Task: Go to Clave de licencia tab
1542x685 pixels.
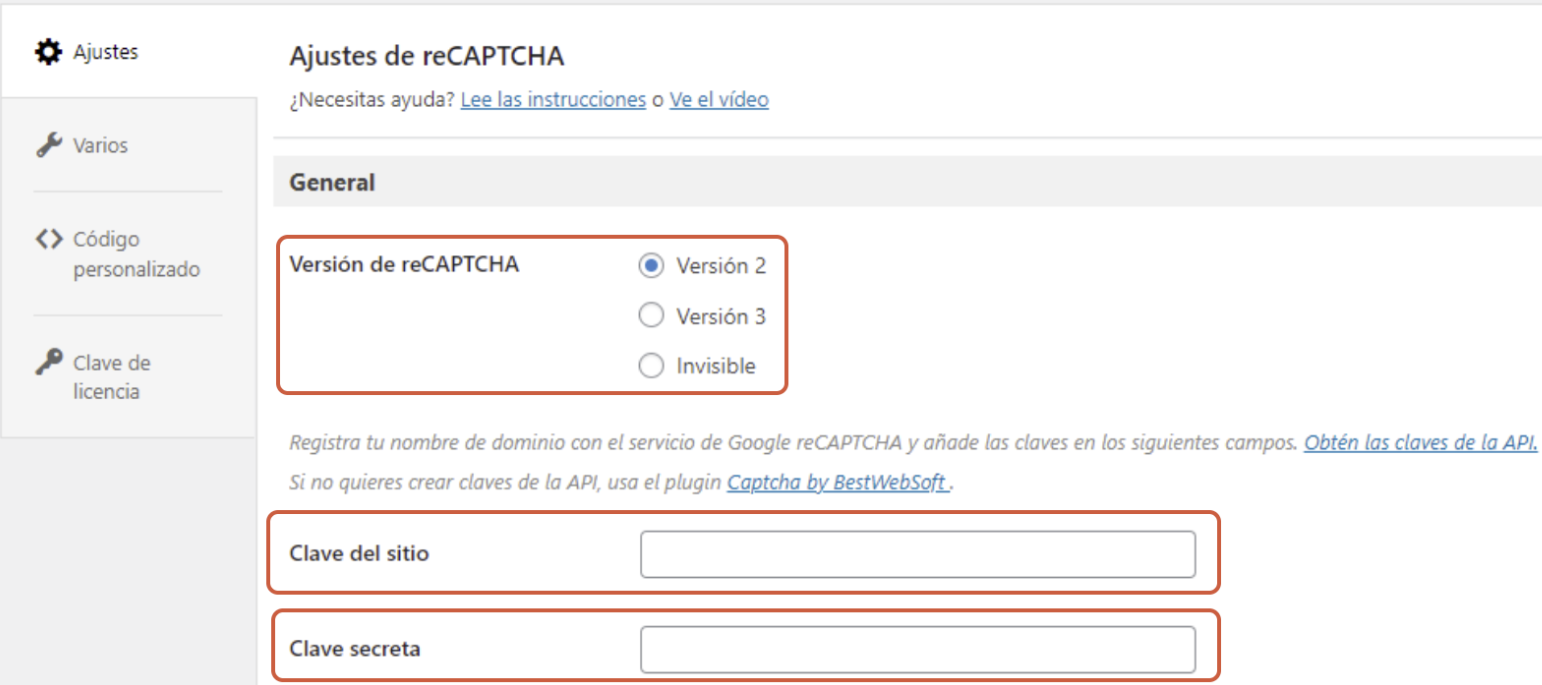Action: pos(128,377)
